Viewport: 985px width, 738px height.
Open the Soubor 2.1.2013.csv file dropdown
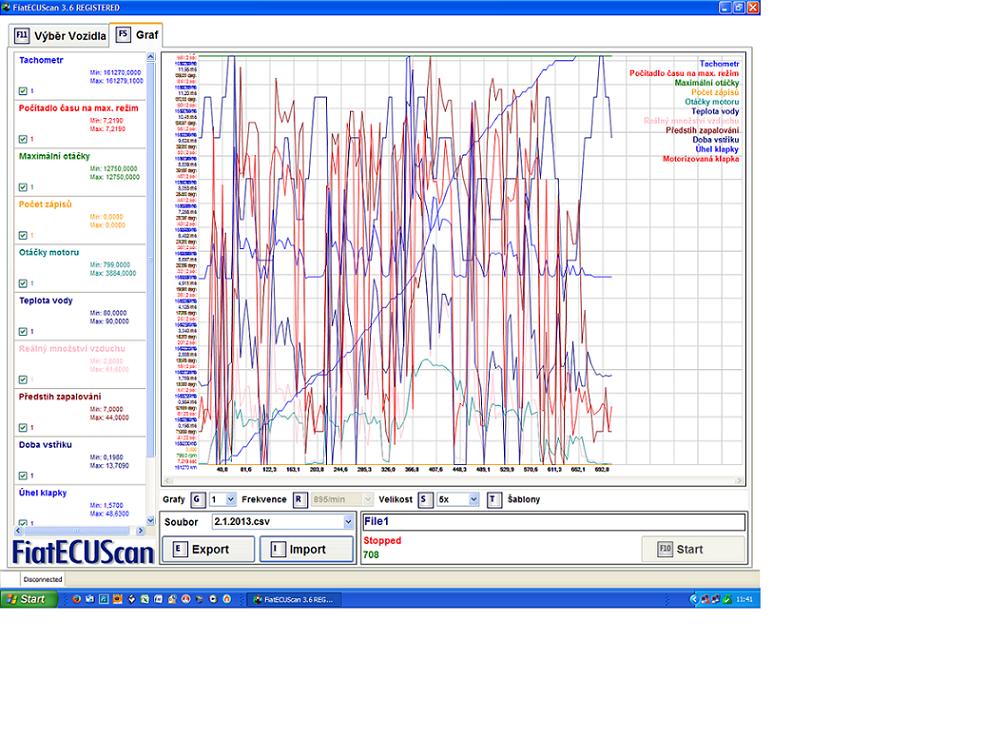[348, 522]
